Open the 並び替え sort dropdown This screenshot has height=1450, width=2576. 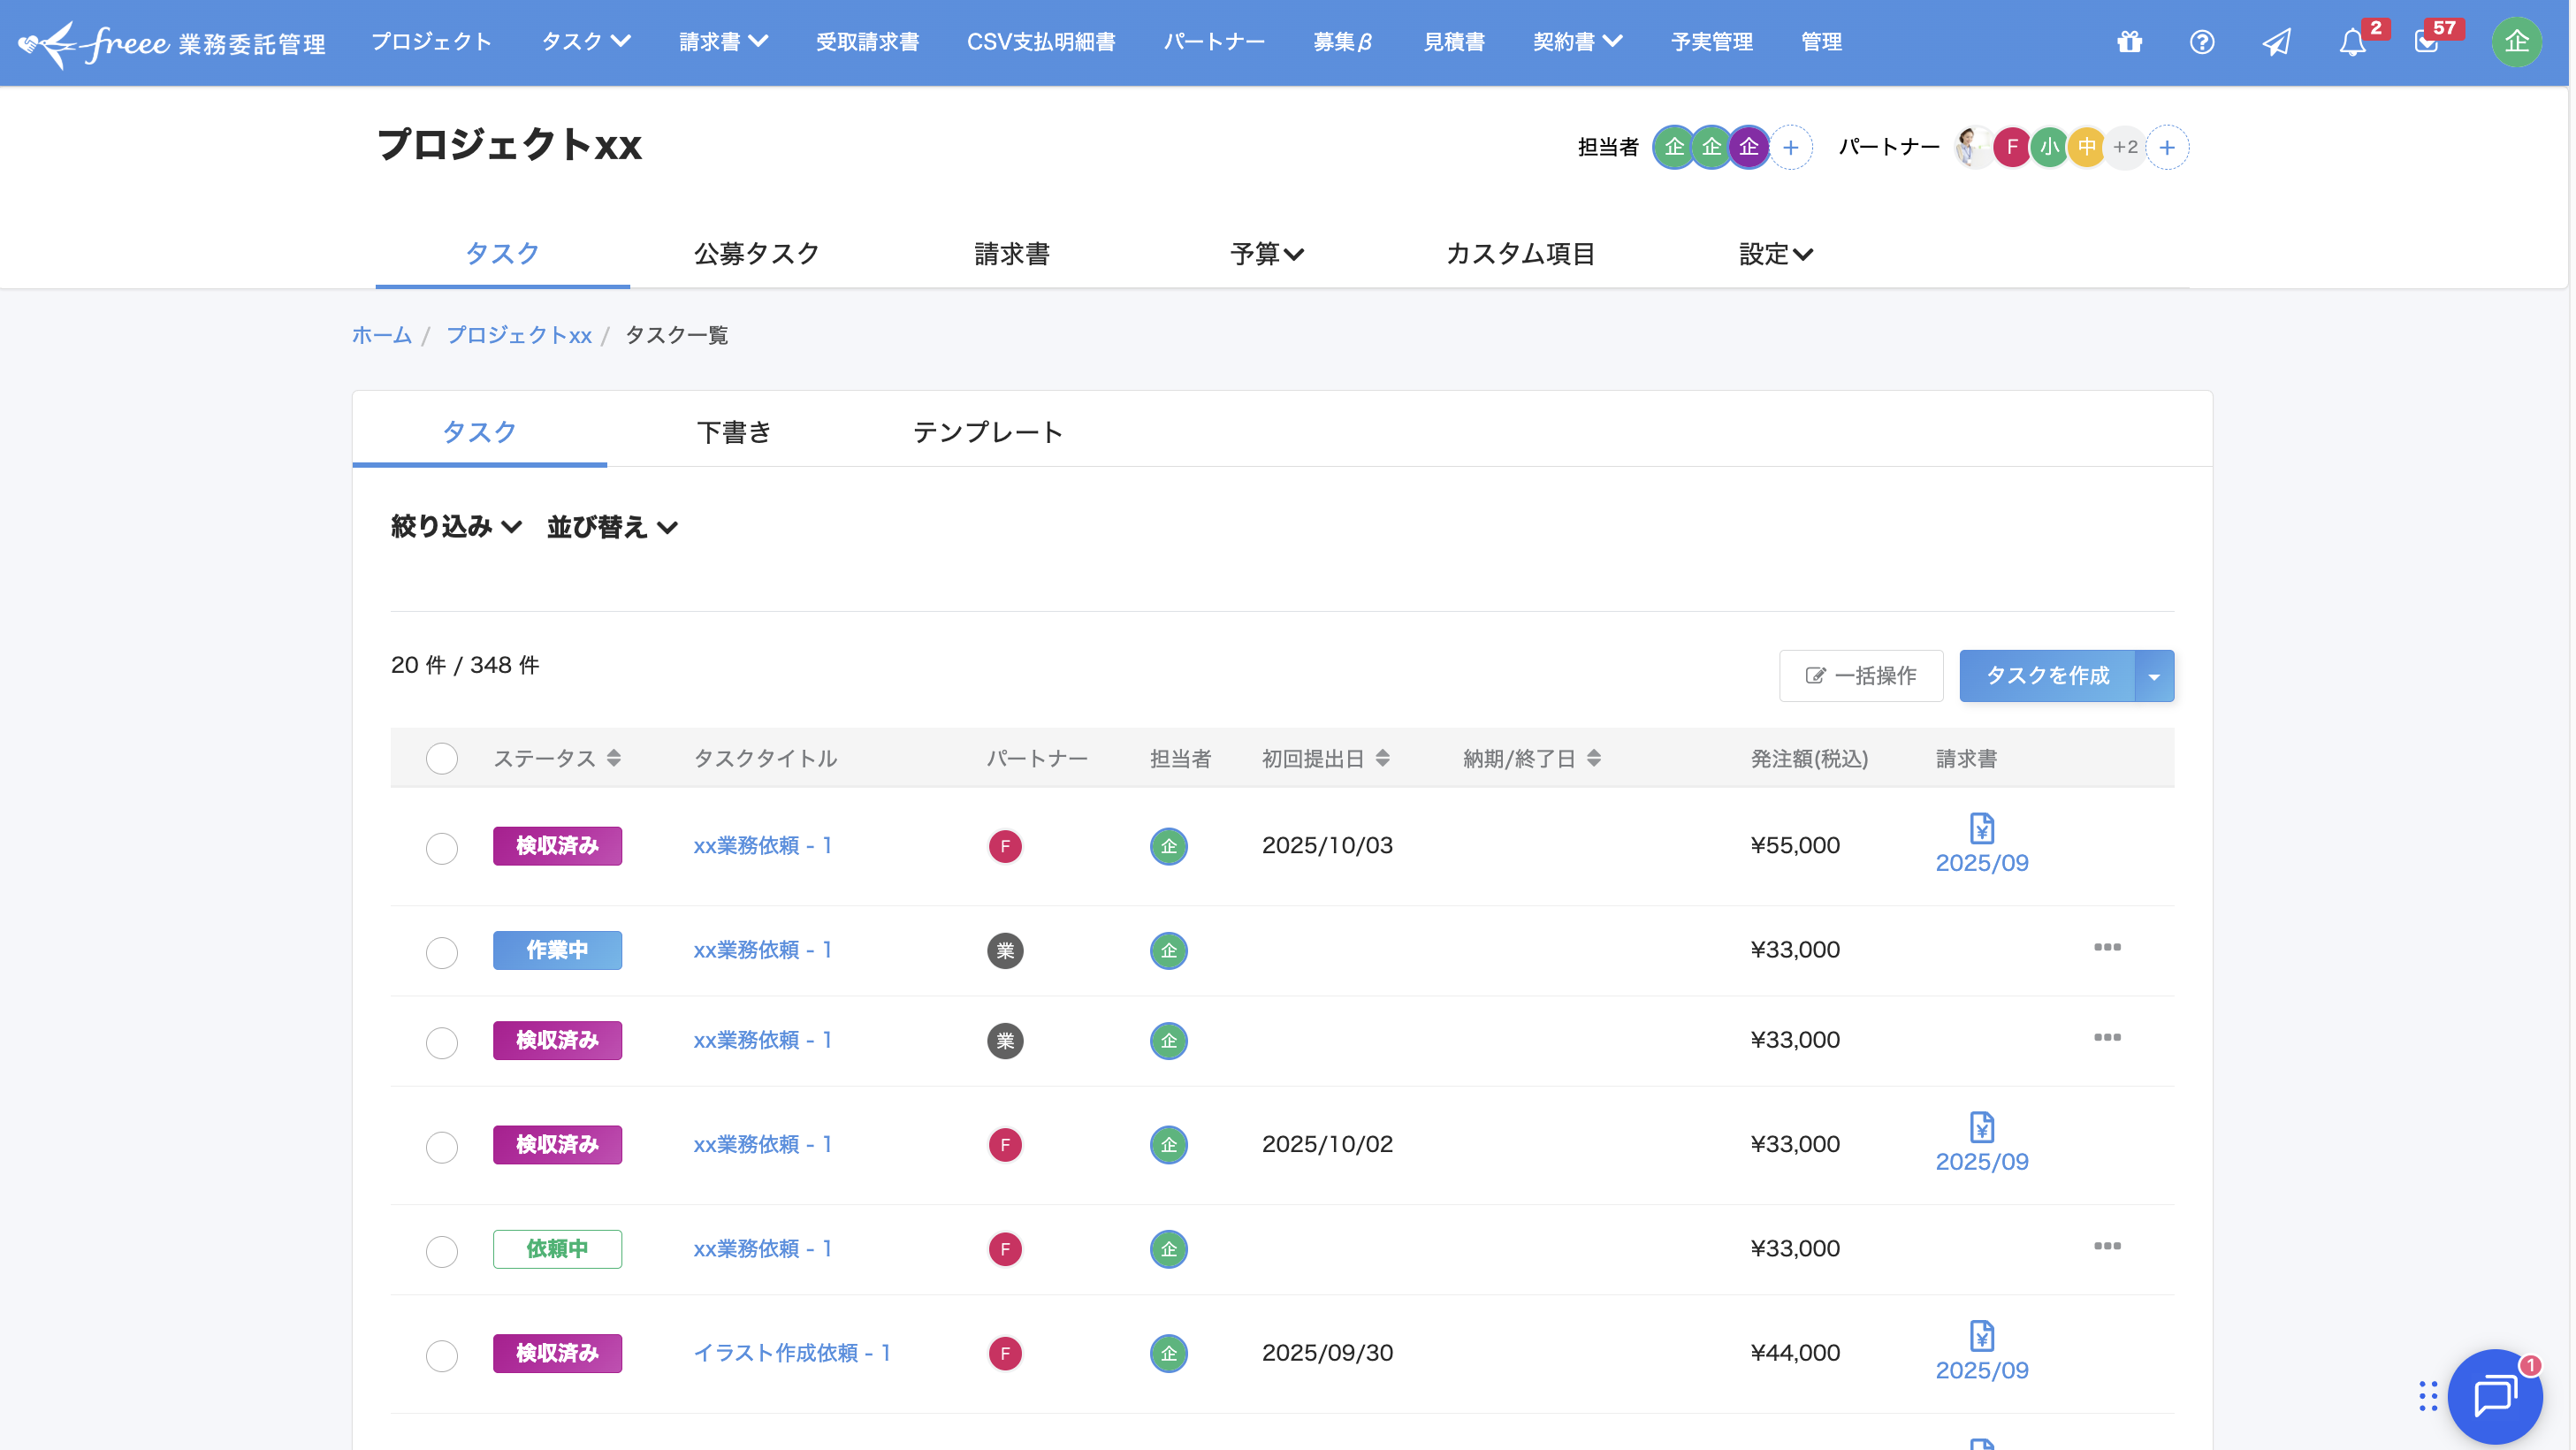[x=613, y=527]
